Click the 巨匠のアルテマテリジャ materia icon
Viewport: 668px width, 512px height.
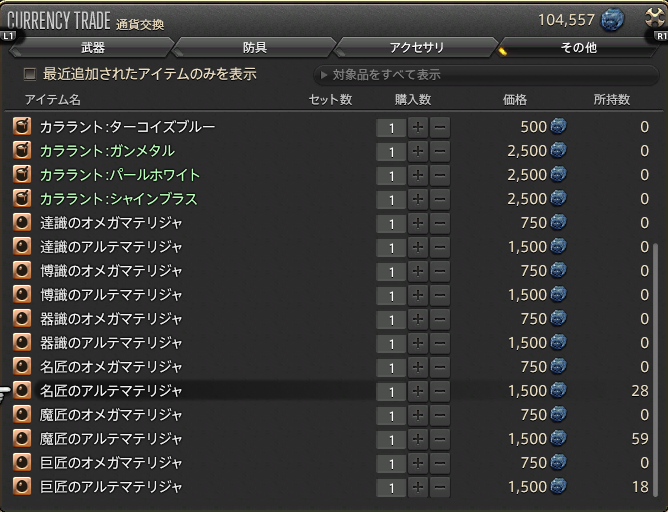[x=21, y=487]
